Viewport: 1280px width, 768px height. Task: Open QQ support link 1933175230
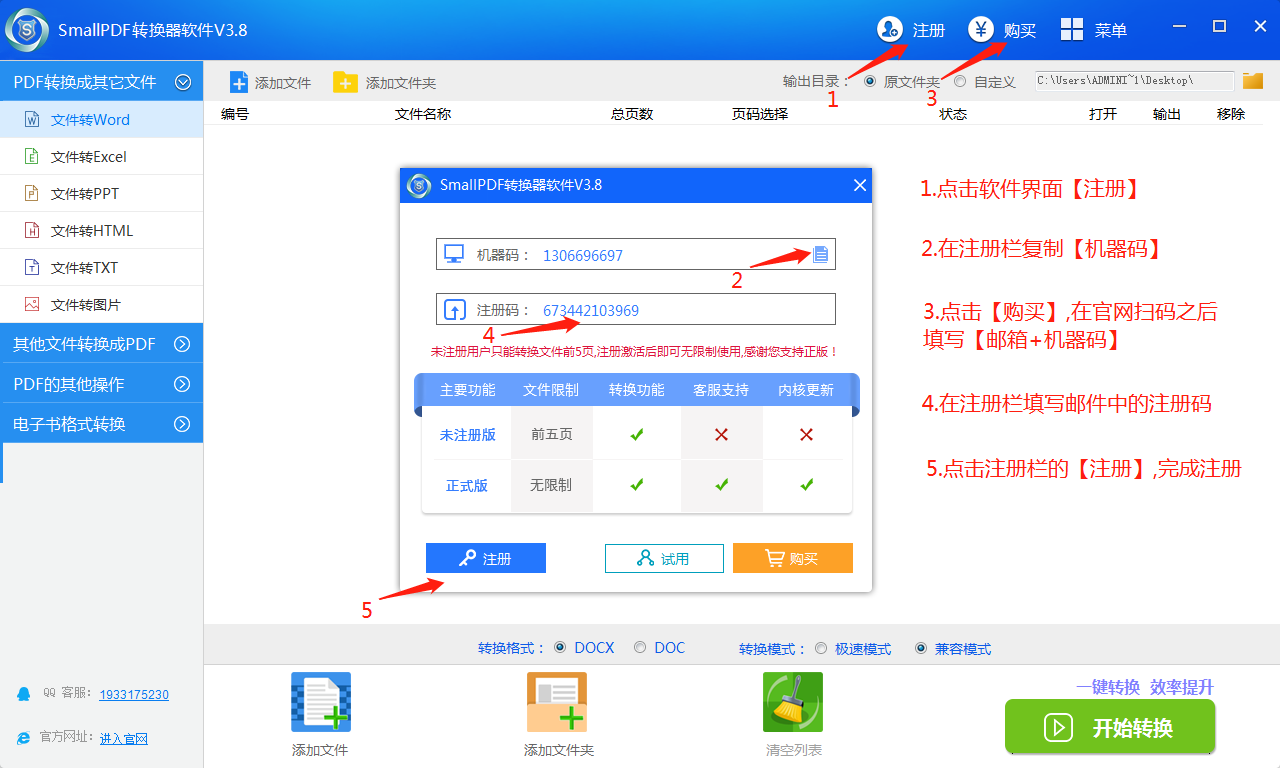coord(134,694)
